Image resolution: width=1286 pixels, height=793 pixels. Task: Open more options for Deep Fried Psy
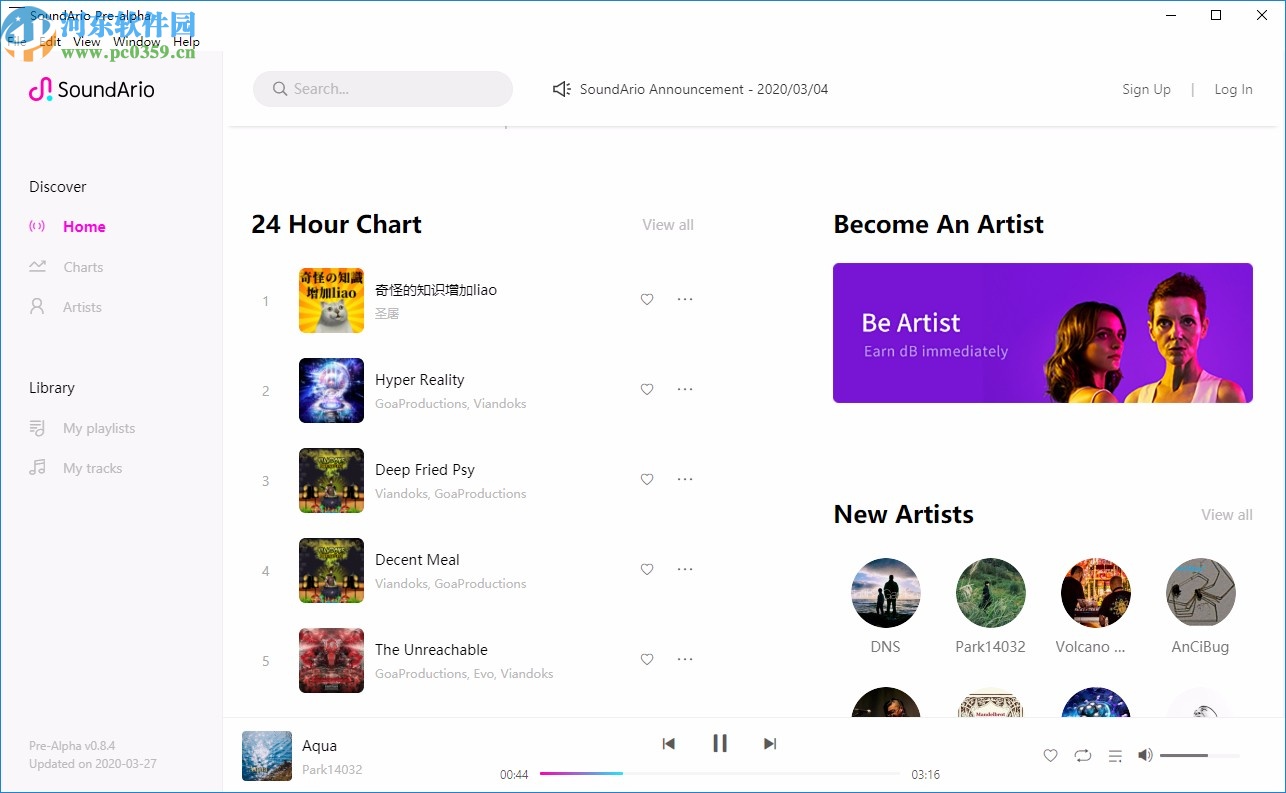[685, 479]
